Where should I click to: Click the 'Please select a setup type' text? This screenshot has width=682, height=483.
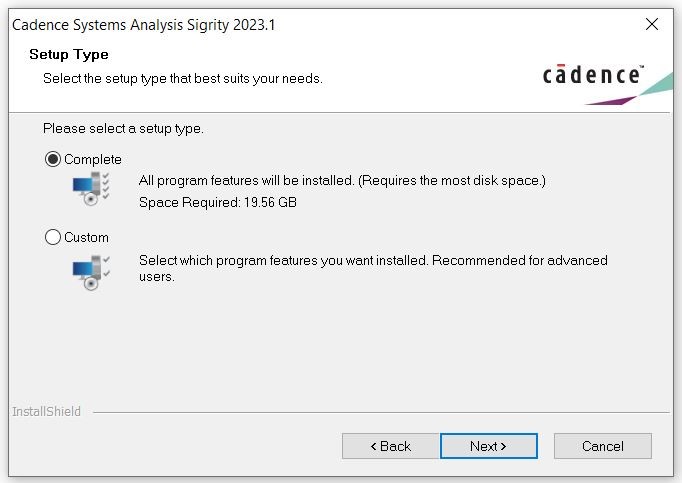[123, 129]
